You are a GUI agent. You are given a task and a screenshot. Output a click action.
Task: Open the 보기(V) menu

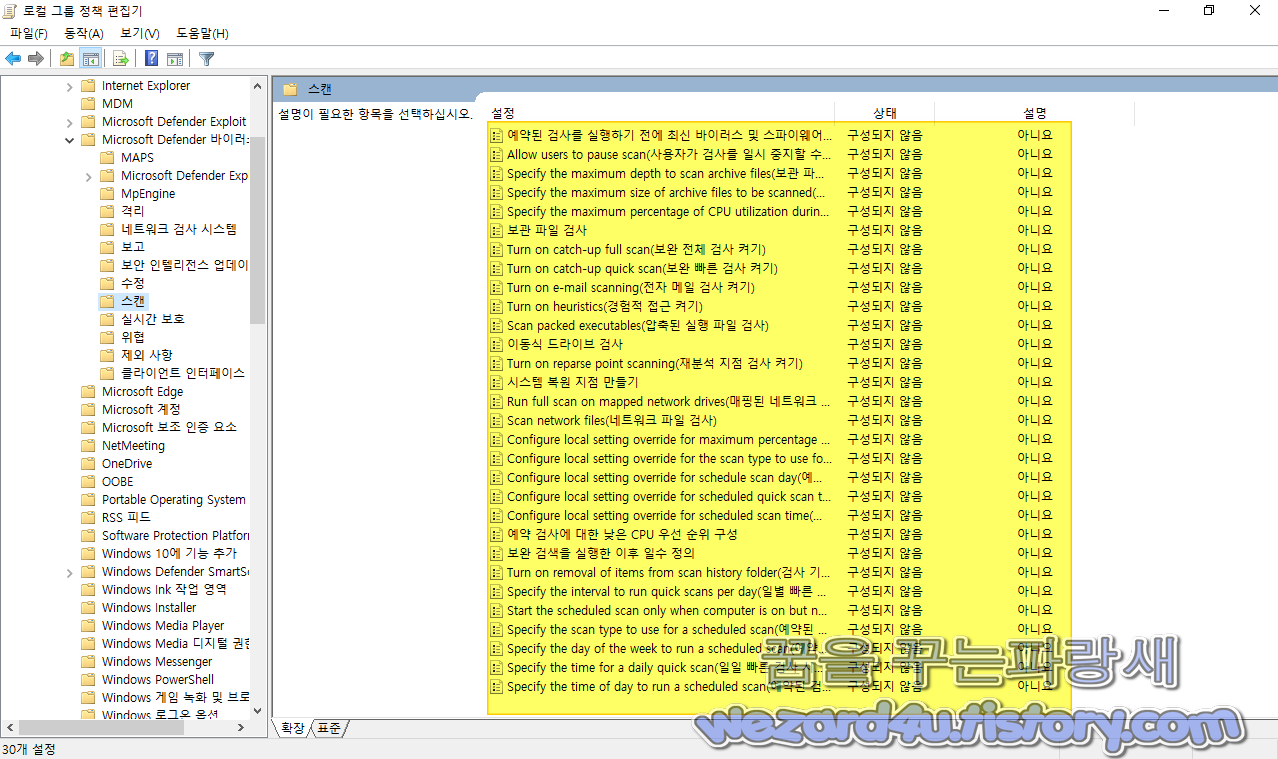[140, 34]
